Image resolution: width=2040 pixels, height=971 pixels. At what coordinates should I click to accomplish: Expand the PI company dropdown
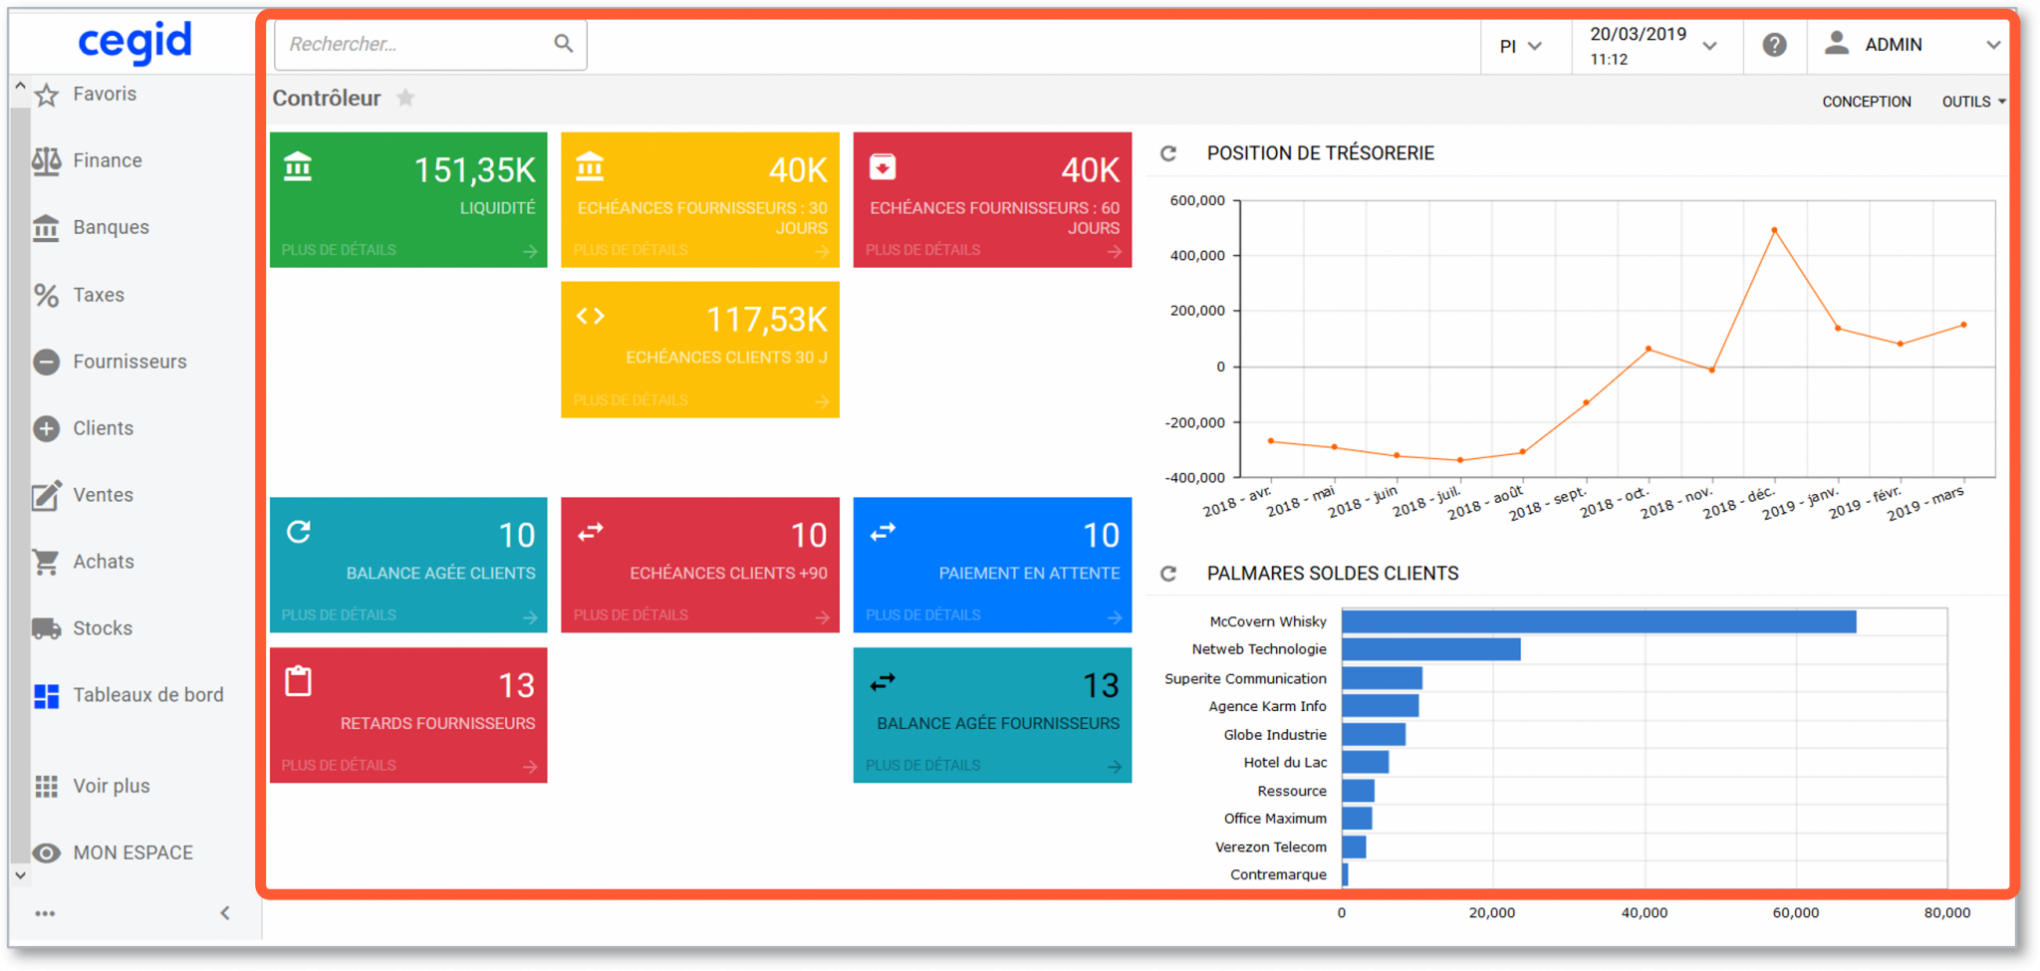coord(1520,46)
